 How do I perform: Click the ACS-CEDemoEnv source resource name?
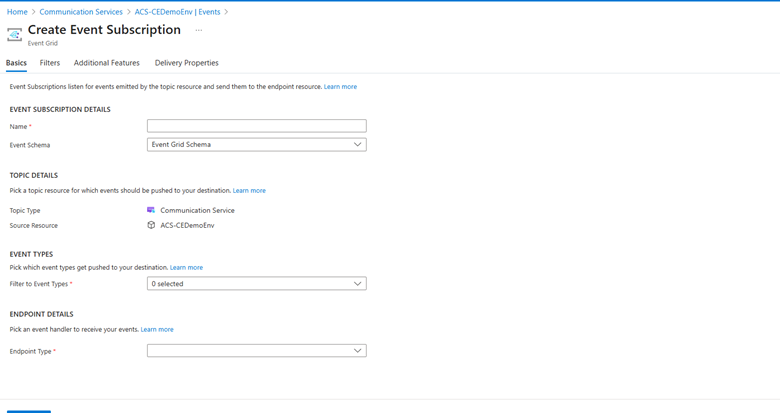[x=188, y=225]
